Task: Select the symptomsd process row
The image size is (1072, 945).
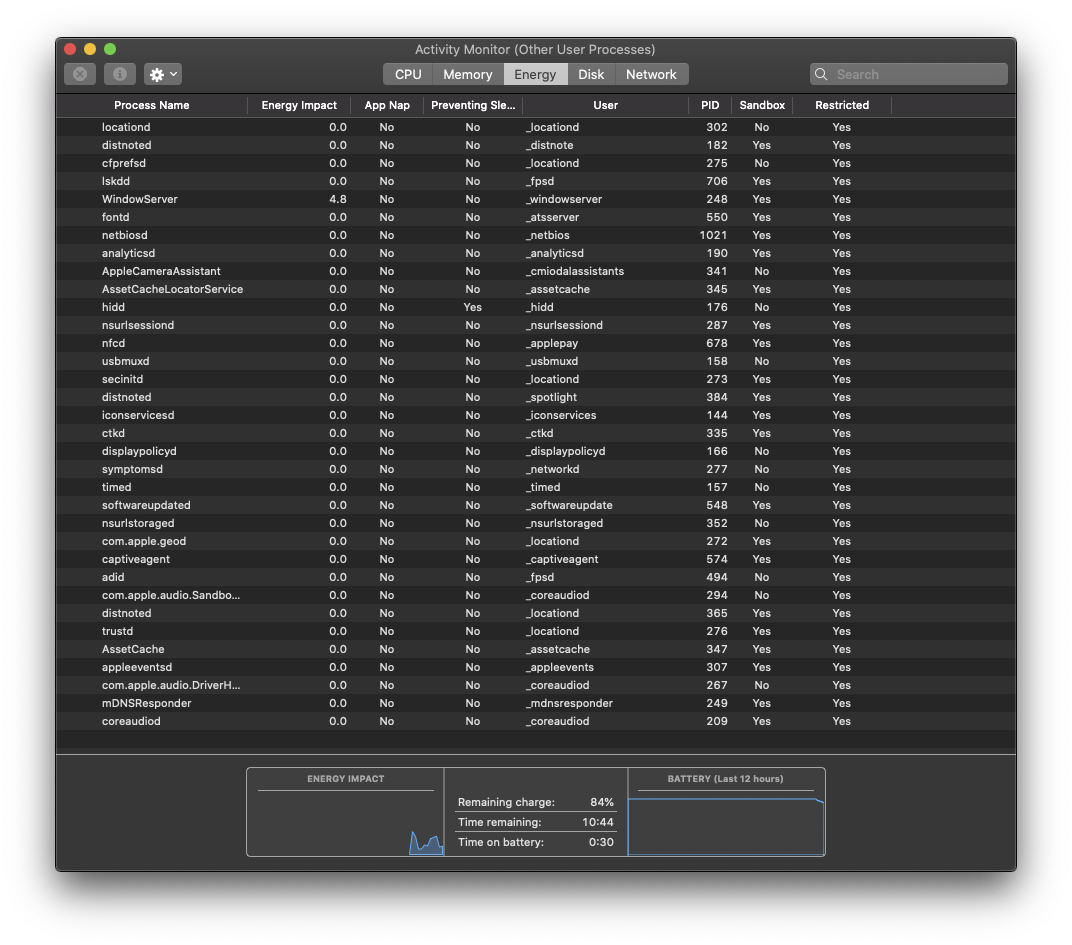Action: [x=536, y=469]
